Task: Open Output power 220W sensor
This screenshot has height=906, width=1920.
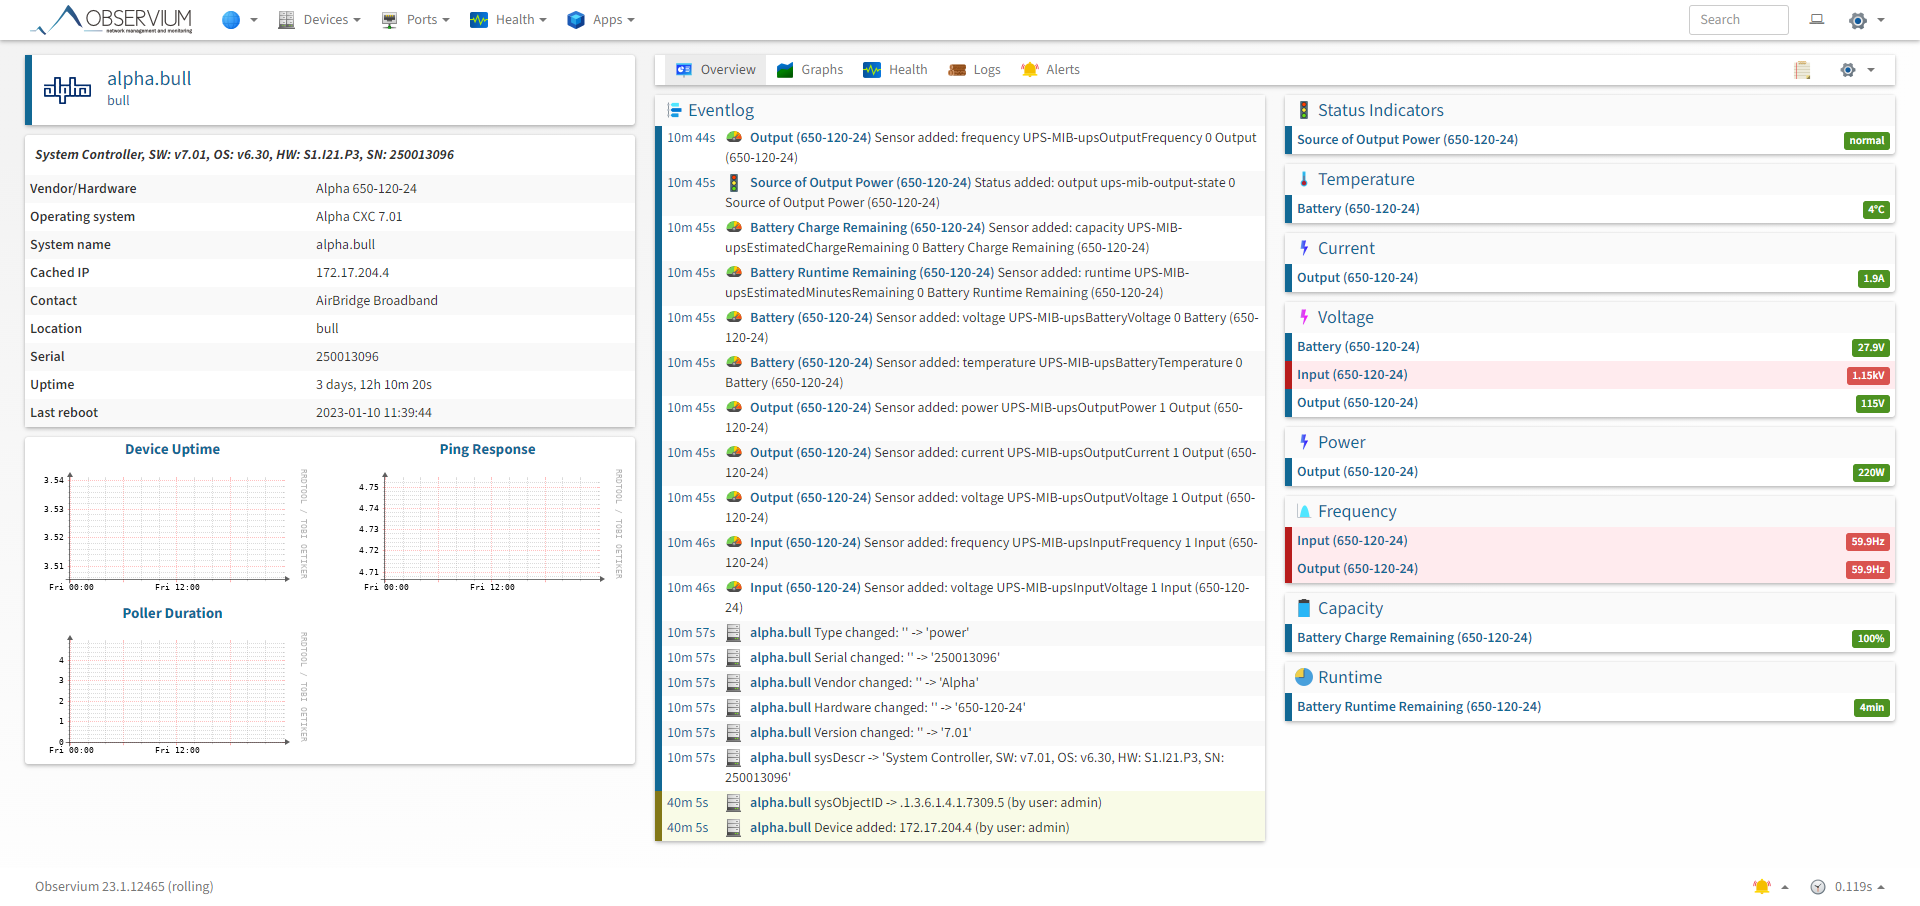Action: (x=1590, y=472)
